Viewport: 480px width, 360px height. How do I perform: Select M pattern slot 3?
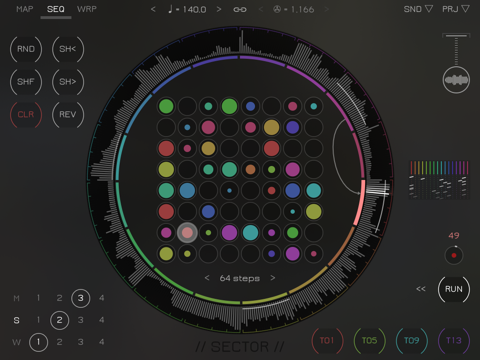(x=80, y=298)
